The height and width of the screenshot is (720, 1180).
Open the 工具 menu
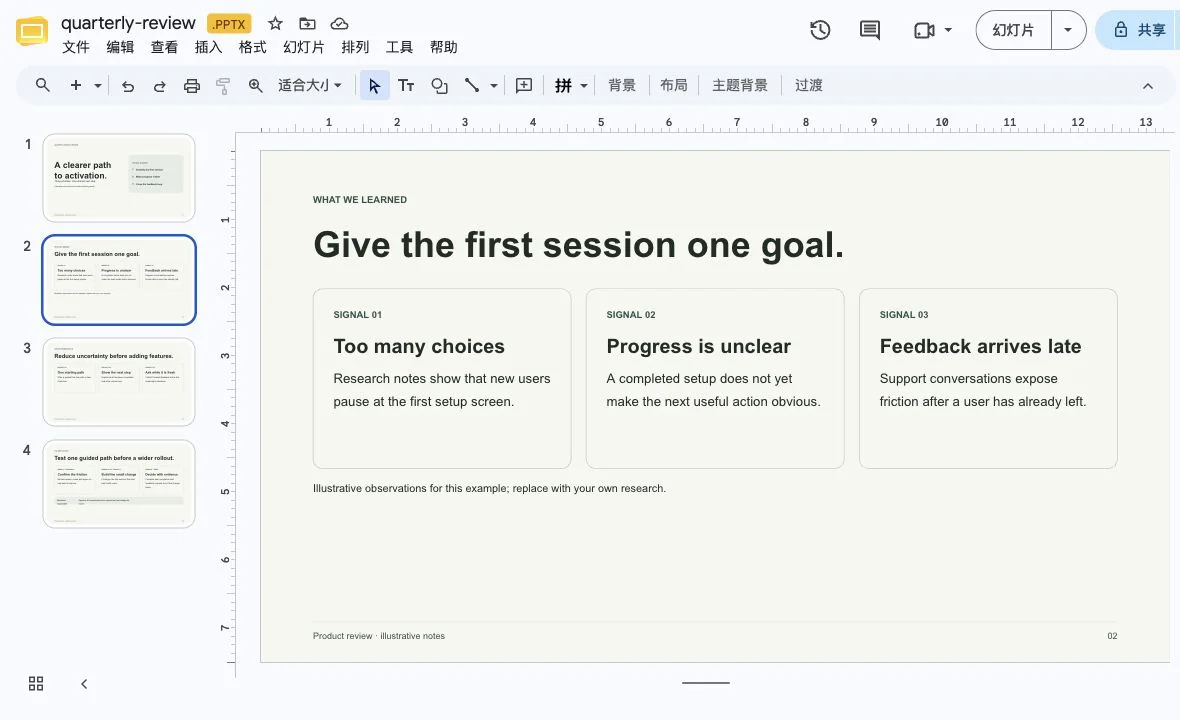coord(400,47)
